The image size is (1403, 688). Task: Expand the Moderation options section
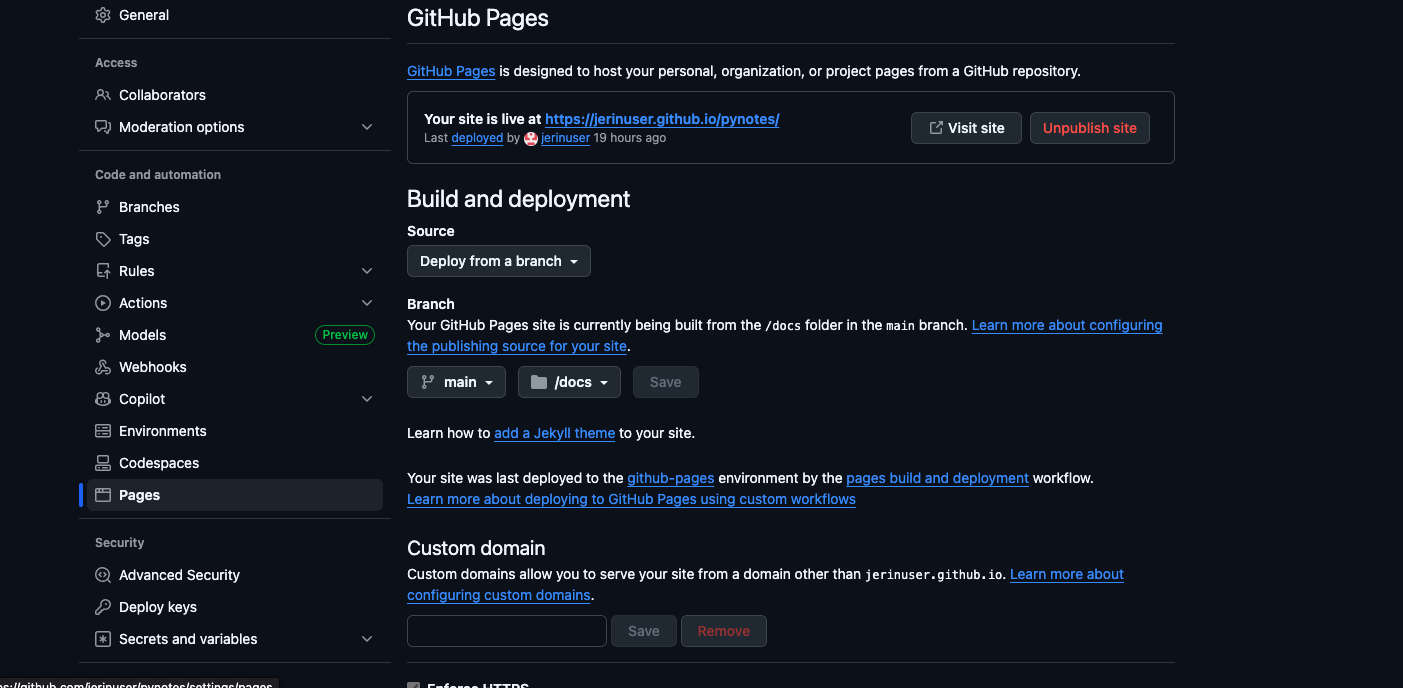367,127
